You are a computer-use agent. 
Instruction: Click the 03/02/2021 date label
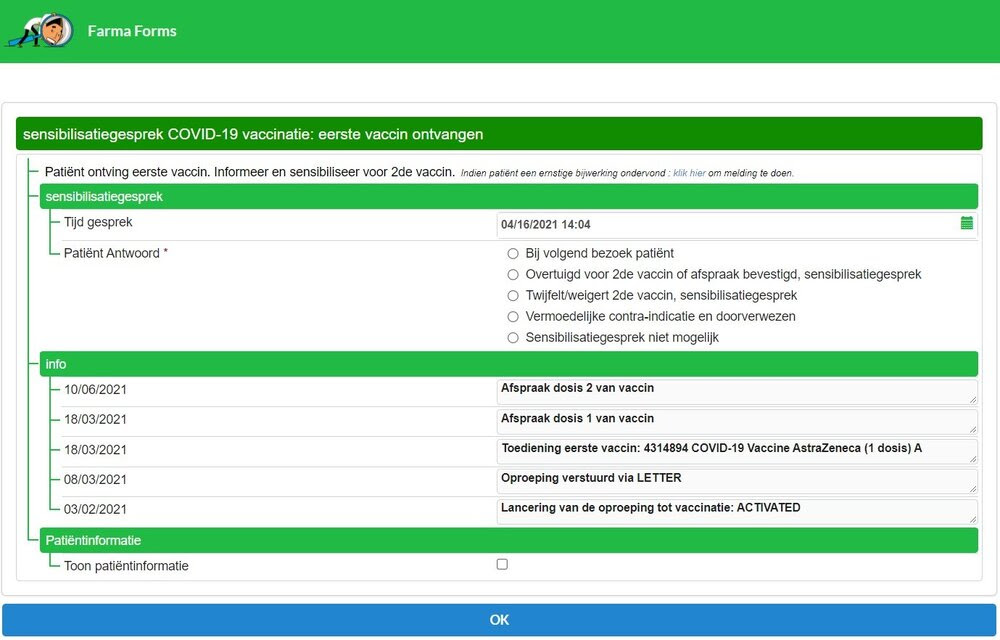click(95, 509)
